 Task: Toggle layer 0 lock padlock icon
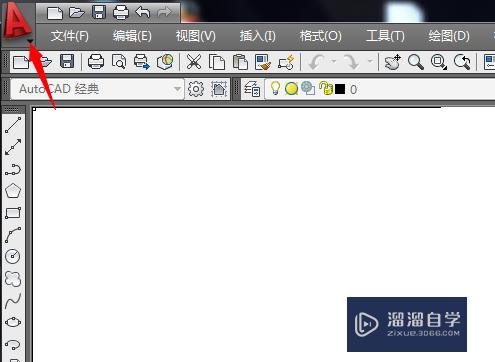[x=326, y=88]
